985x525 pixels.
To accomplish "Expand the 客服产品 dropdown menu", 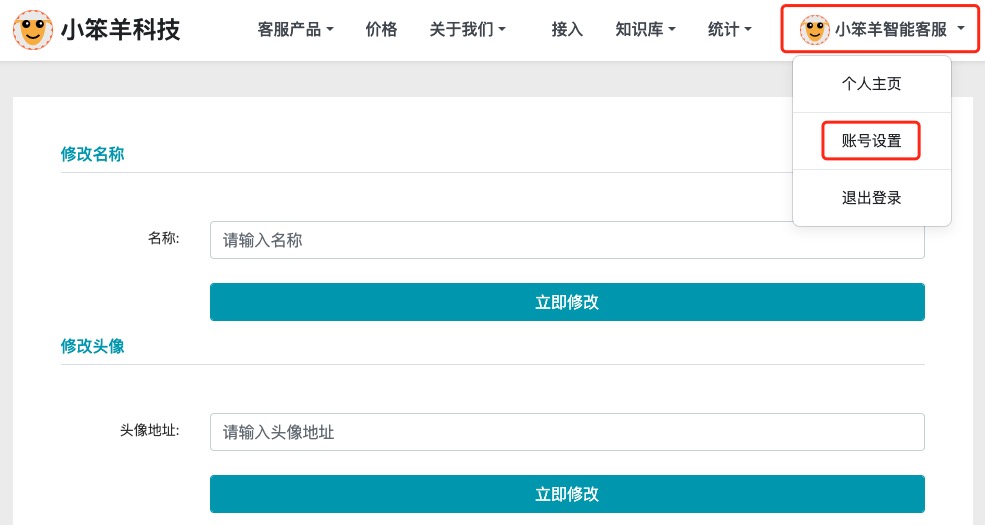I will click(x=295, y=30).
